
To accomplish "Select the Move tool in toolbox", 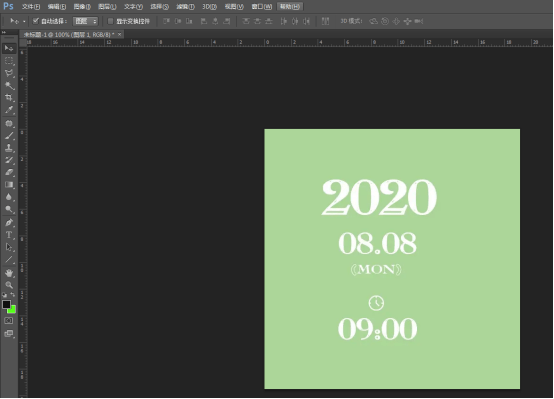I will click(x=9, y=48).
